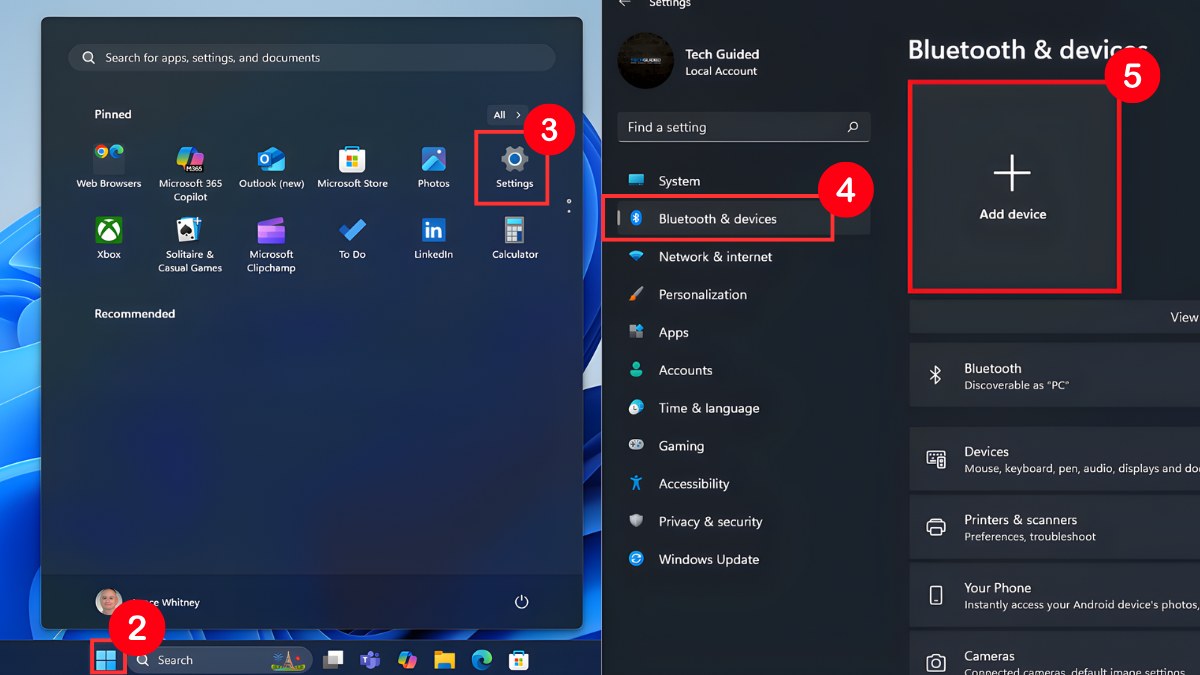The image size is (1200, 675).
Task: Open Settings from pinned apps
Action: 514,167
